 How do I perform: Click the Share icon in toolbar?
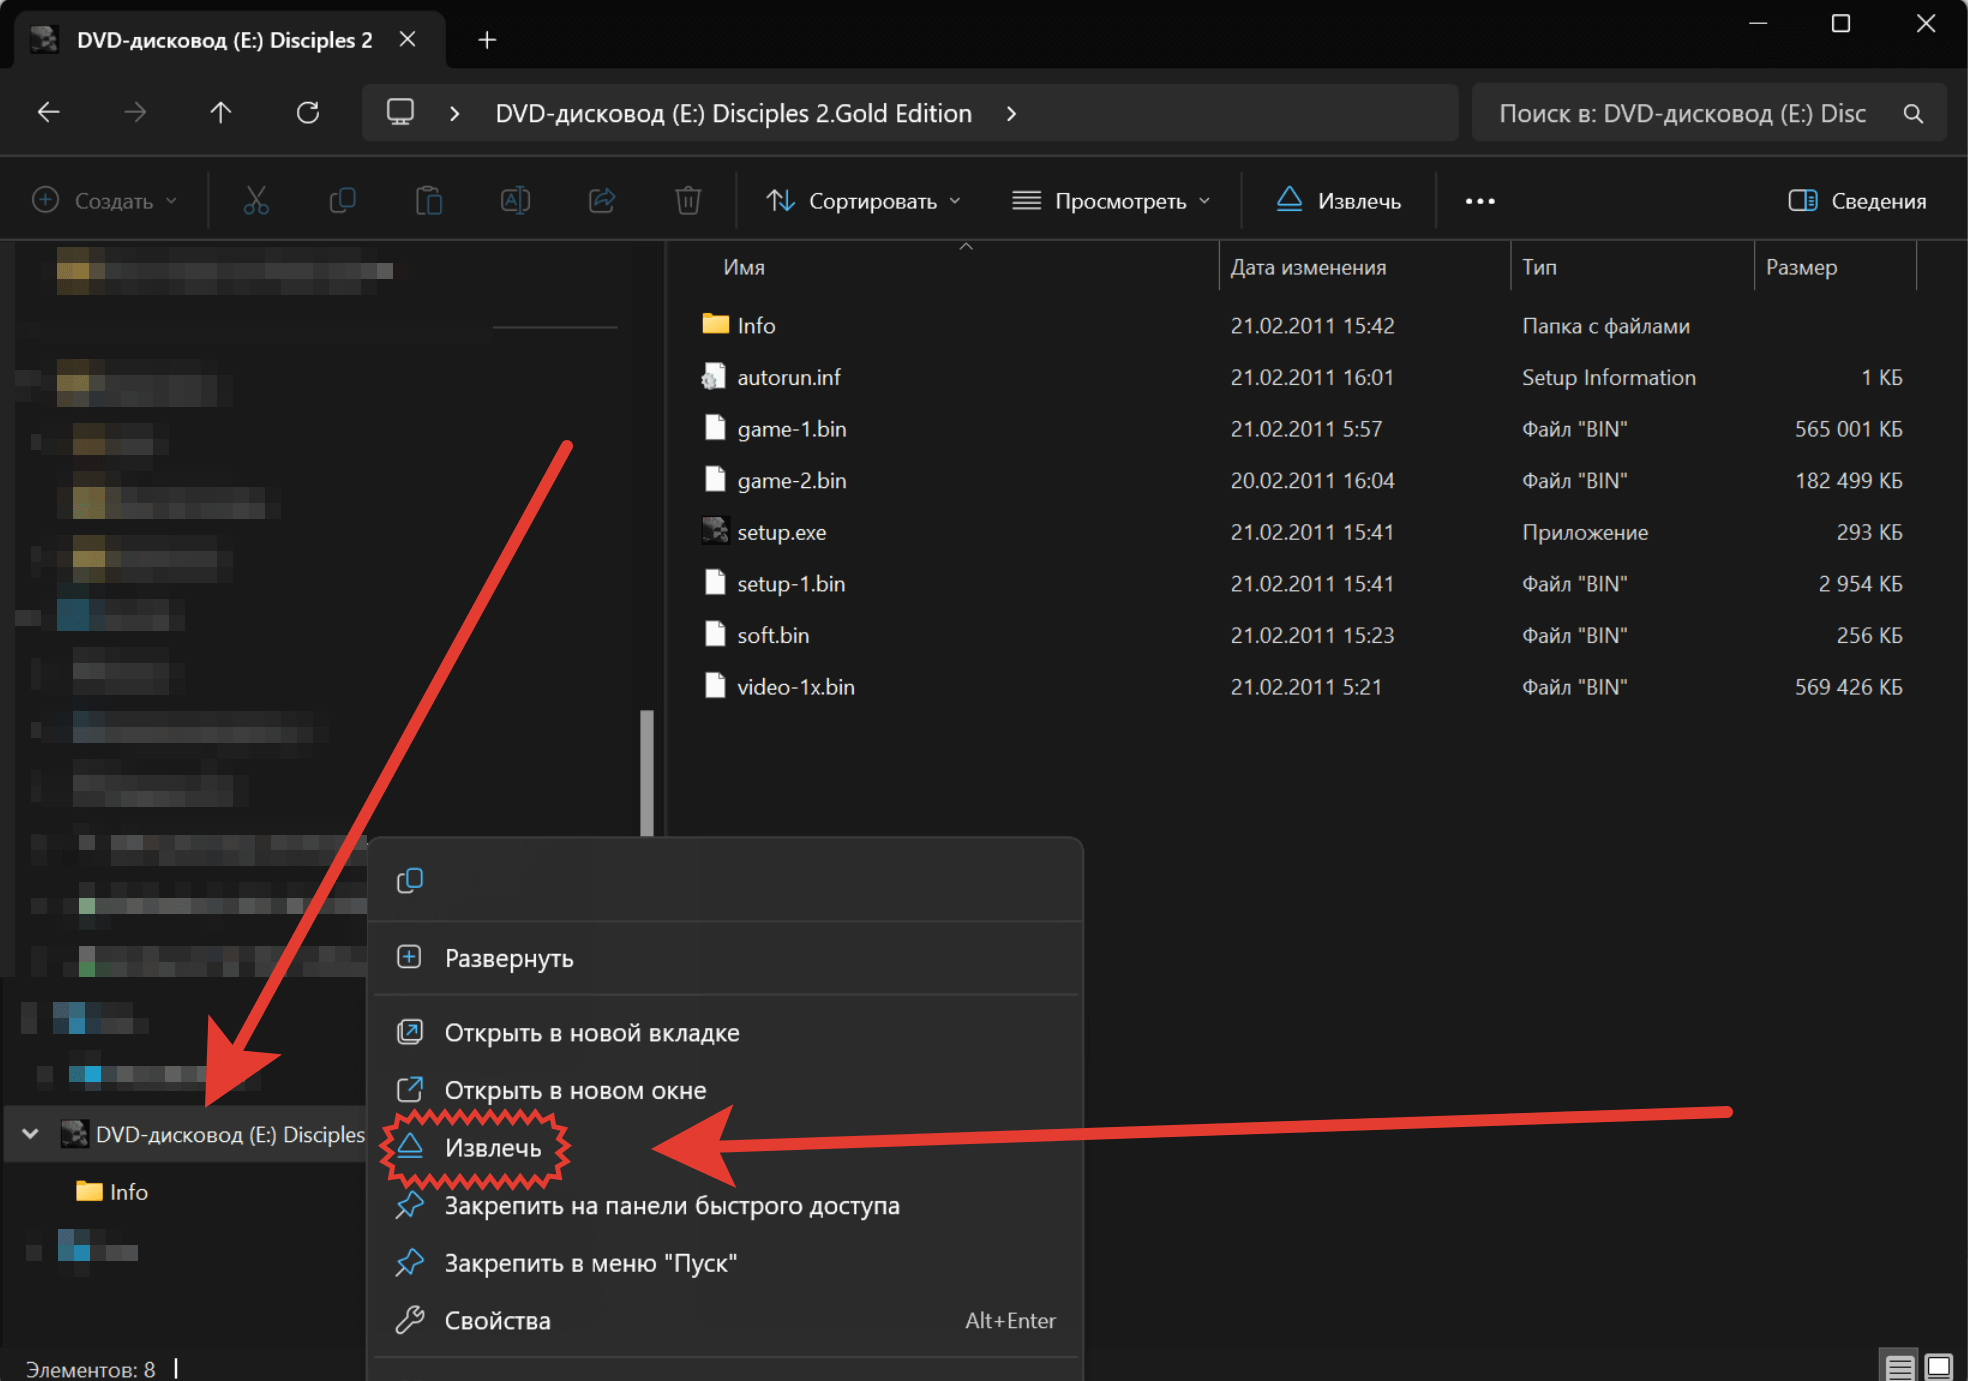[x=602, y=201]
